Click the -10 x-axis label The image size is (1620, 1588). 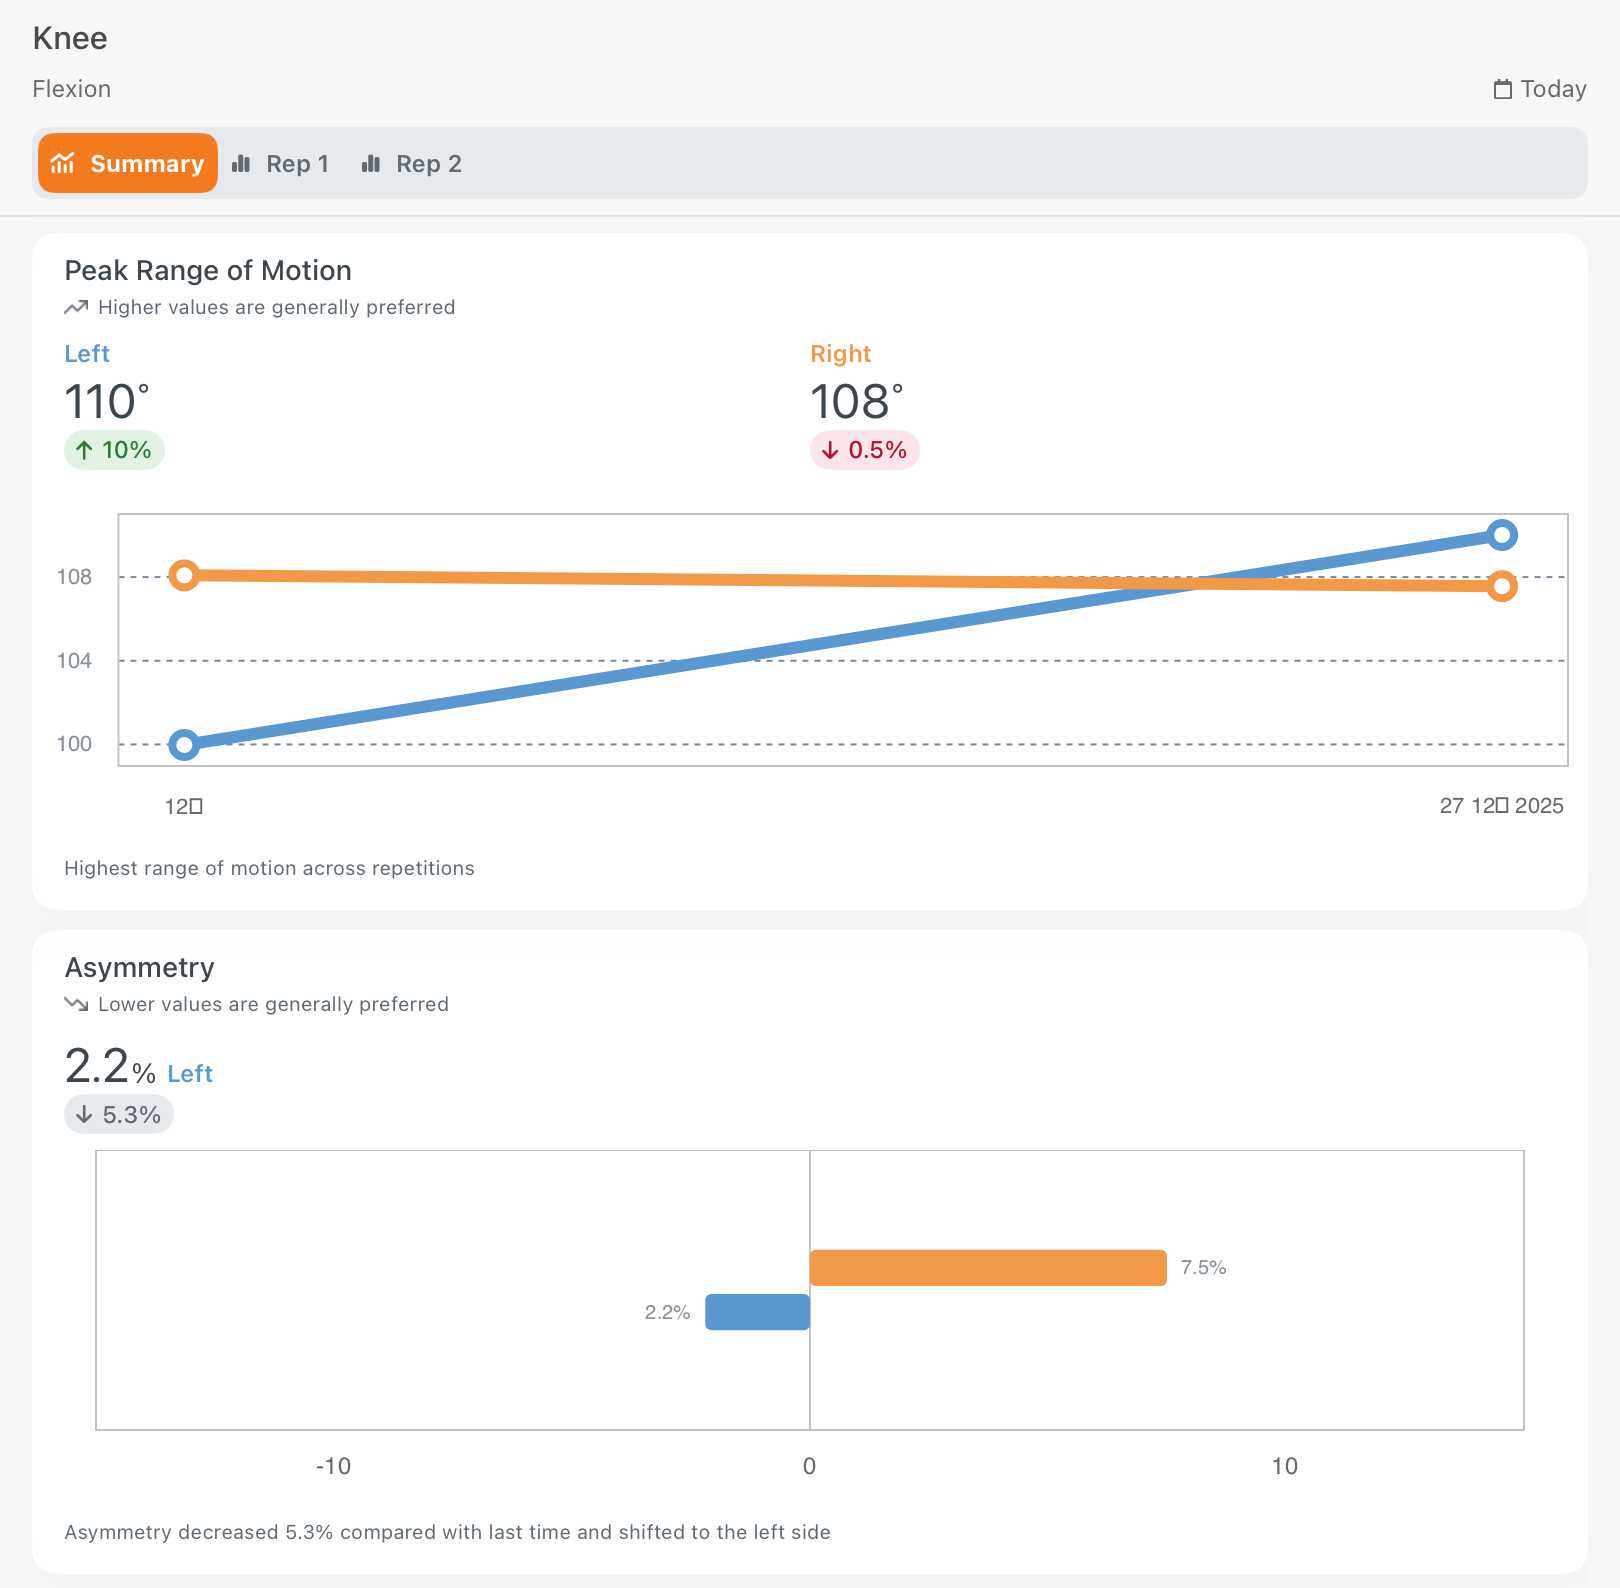point(333,1467)
